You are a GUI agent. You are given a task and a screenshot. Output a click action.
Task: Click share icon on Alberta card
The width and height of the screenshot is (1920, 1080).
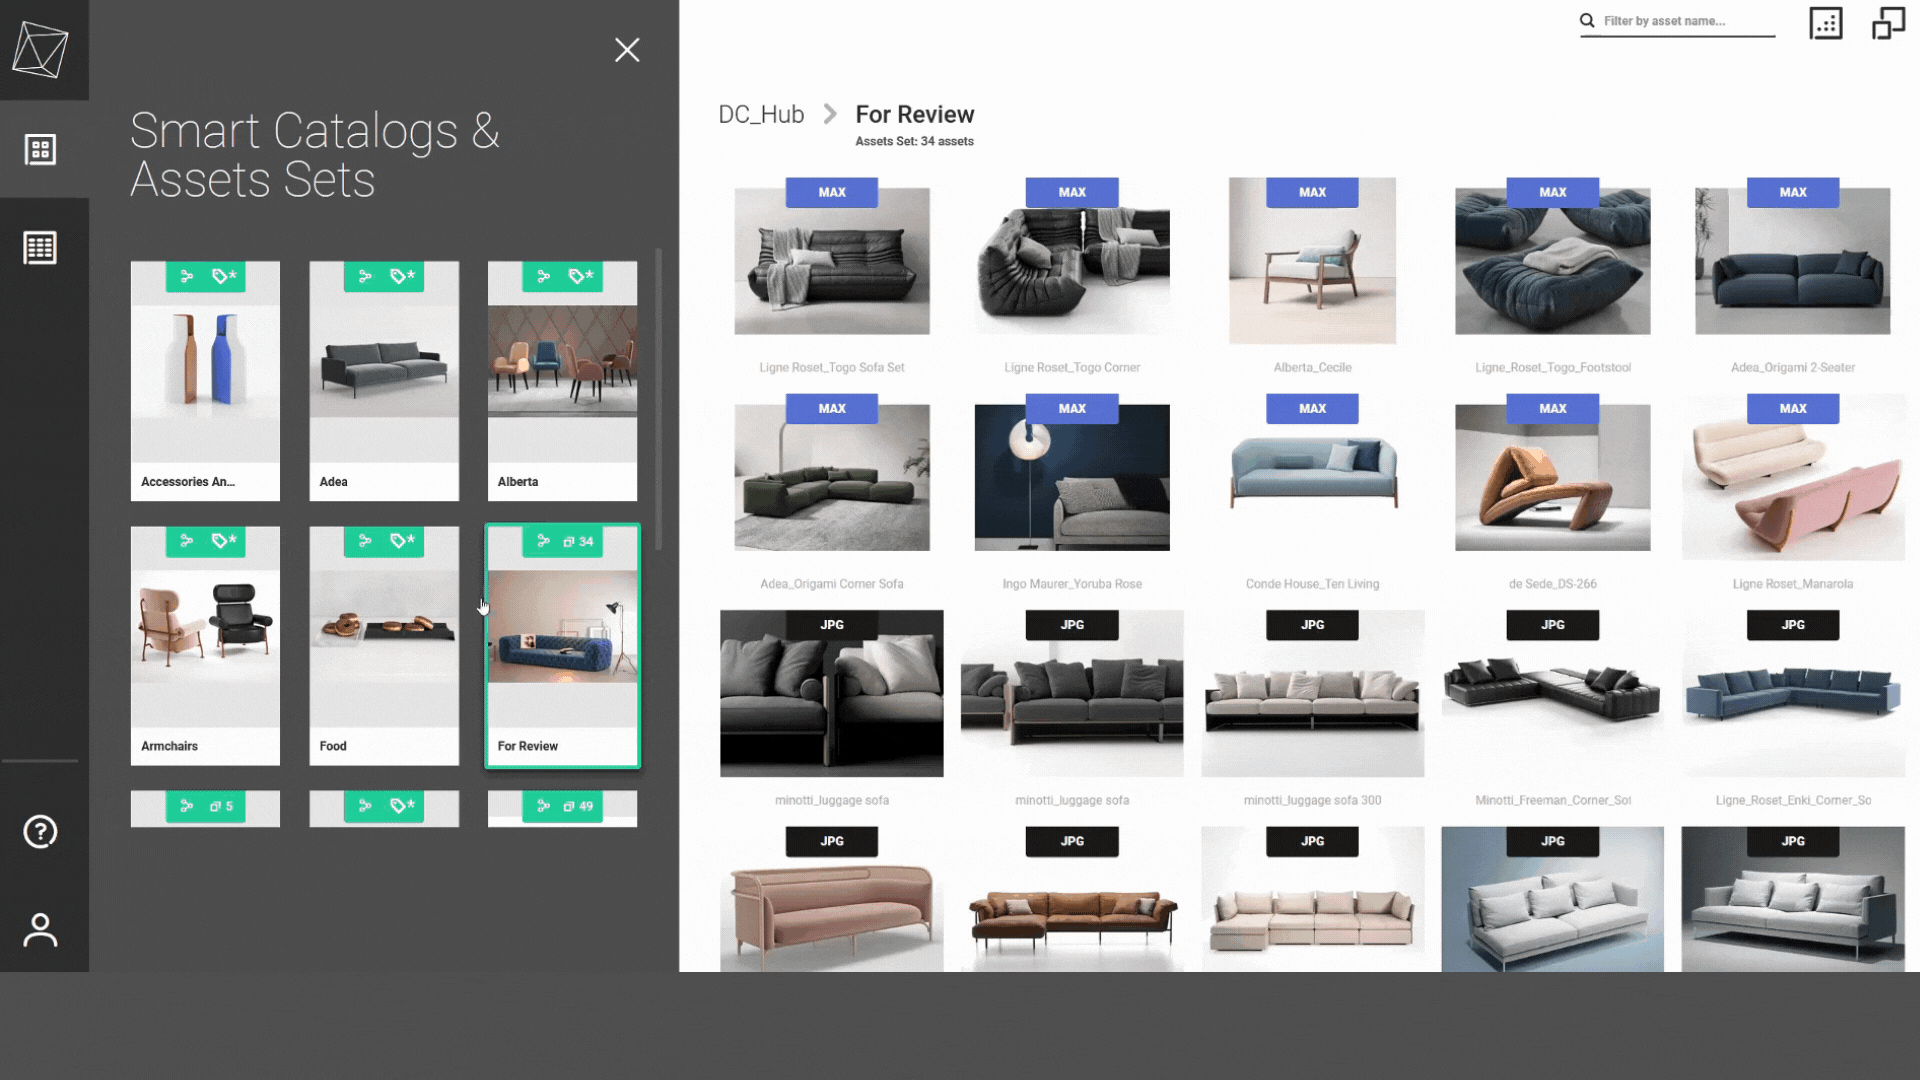click(x=543, y=276)
